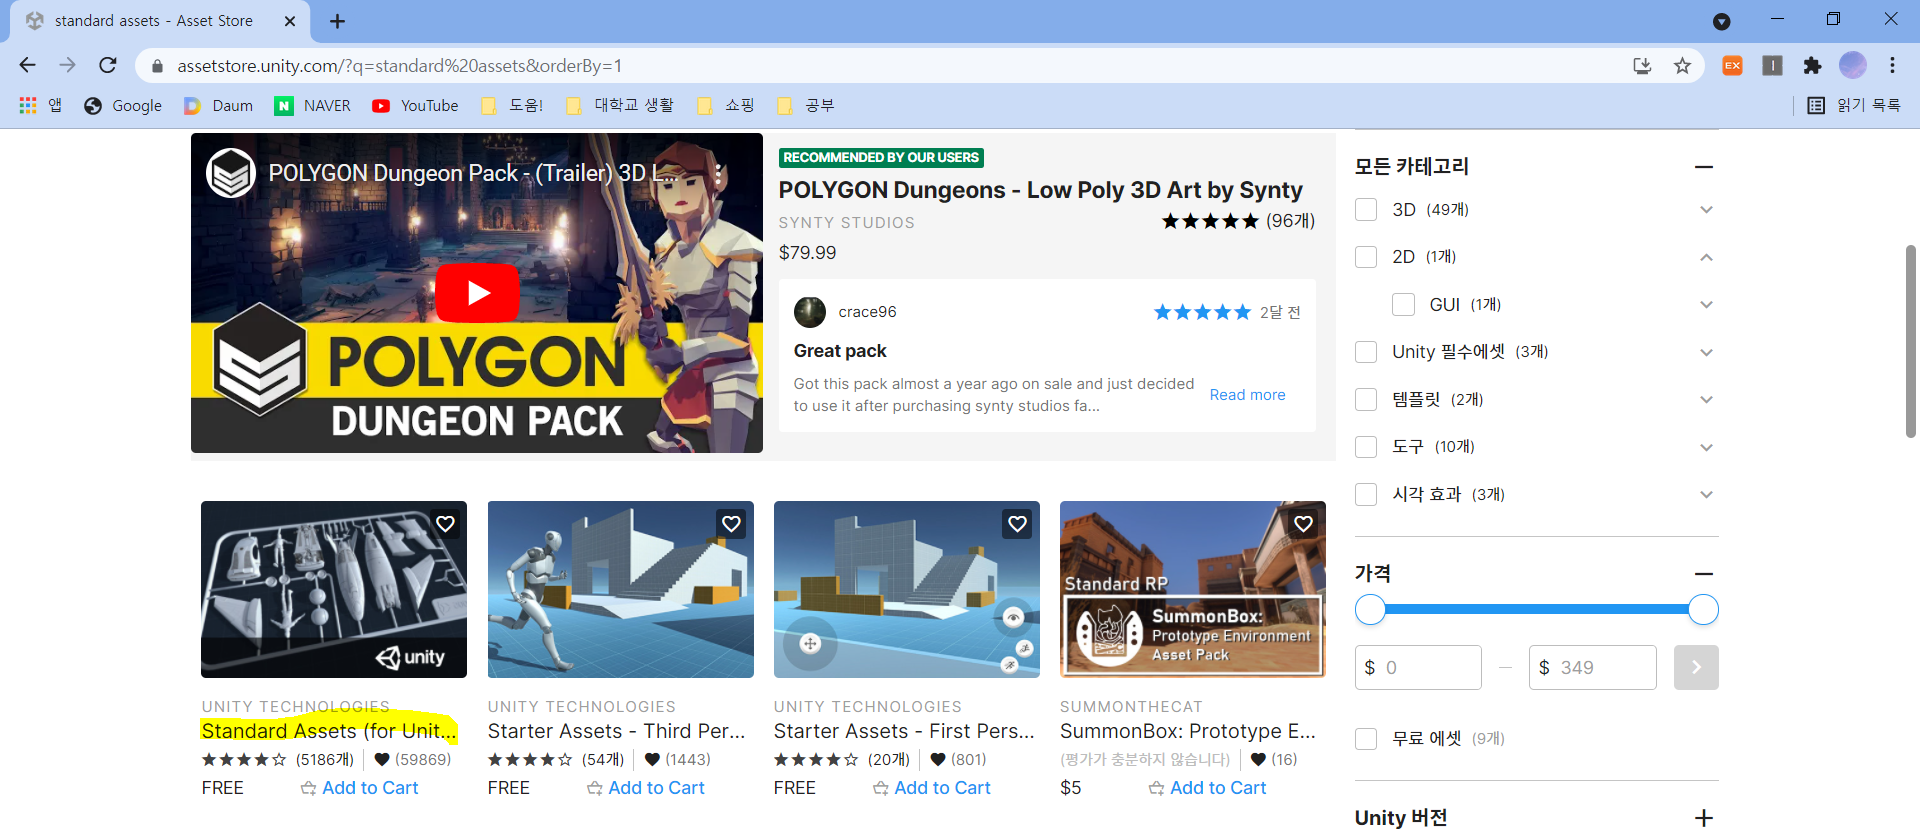Screen dimensions: 1920x835
Task: Check the Unity 필수에셋 checkbox
Action: coord(1366,352)
